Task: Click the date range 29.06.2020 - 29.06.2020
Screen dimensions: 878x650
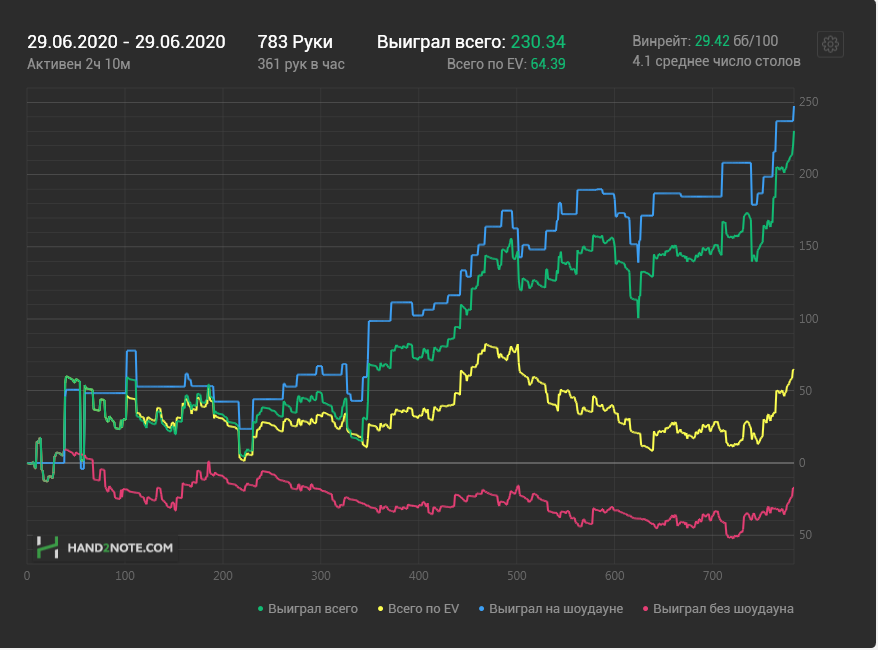Action: click(x=127, y=42)
